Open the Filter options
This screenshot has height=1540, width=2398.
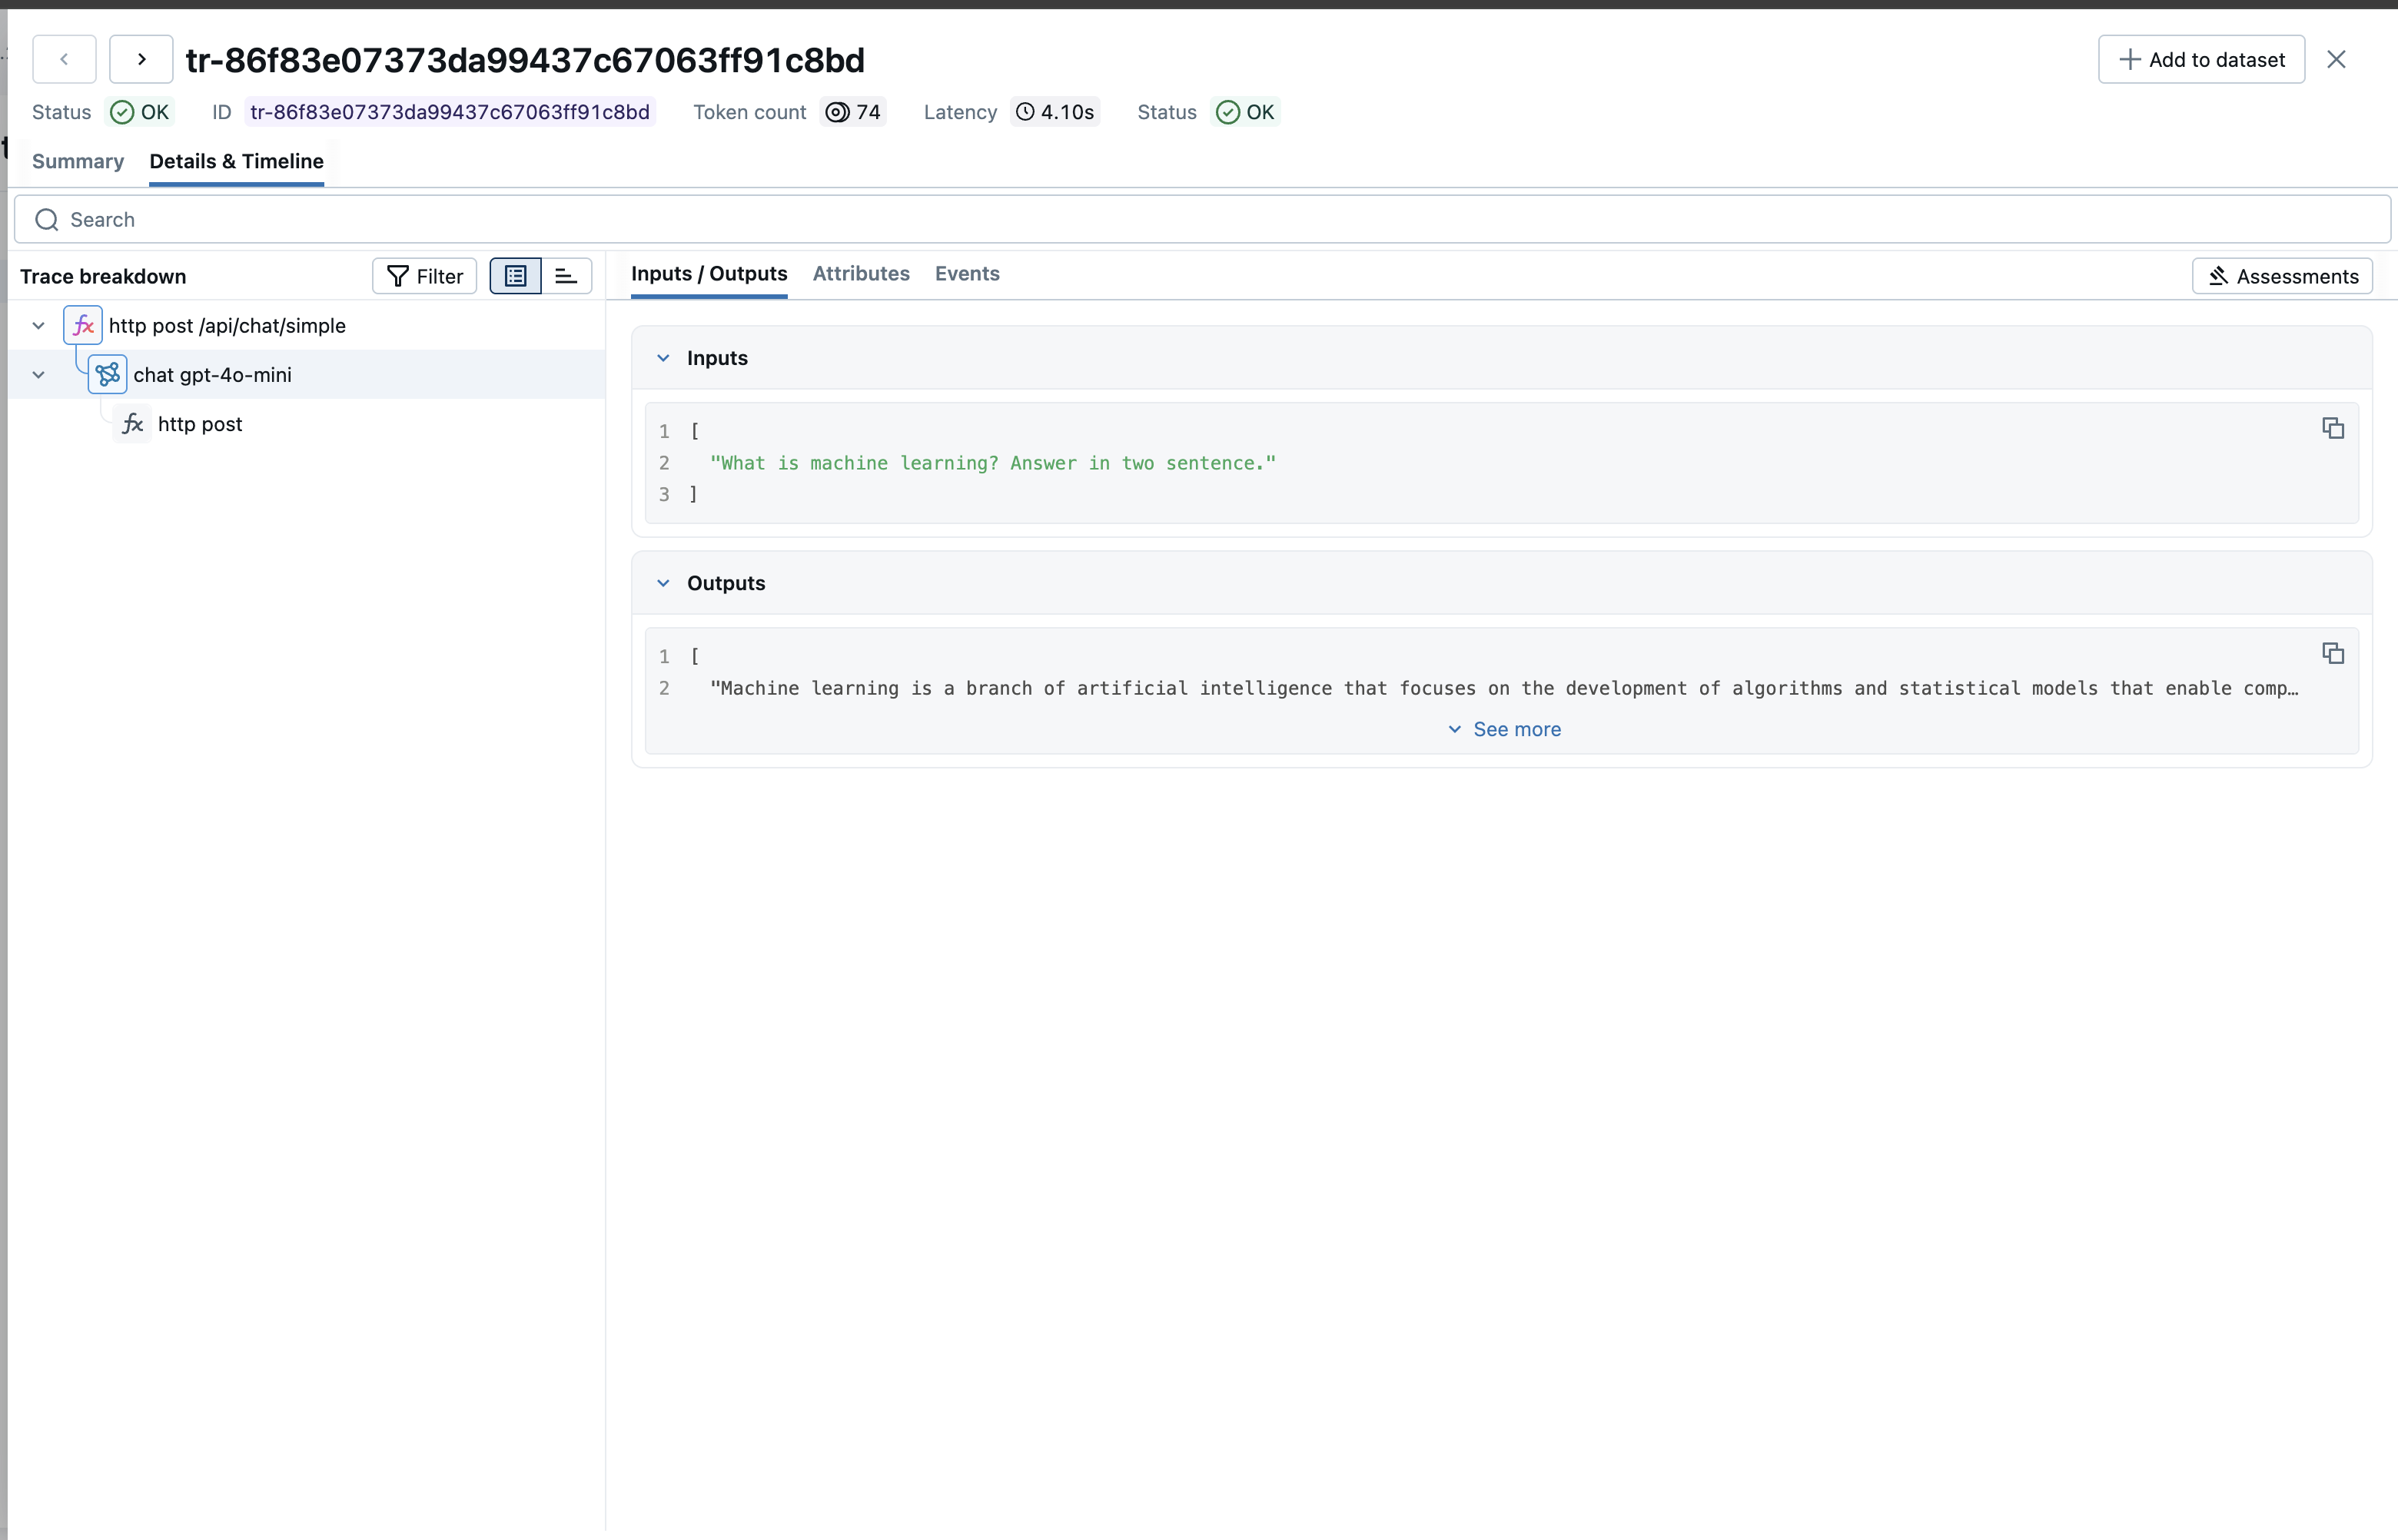423,276
